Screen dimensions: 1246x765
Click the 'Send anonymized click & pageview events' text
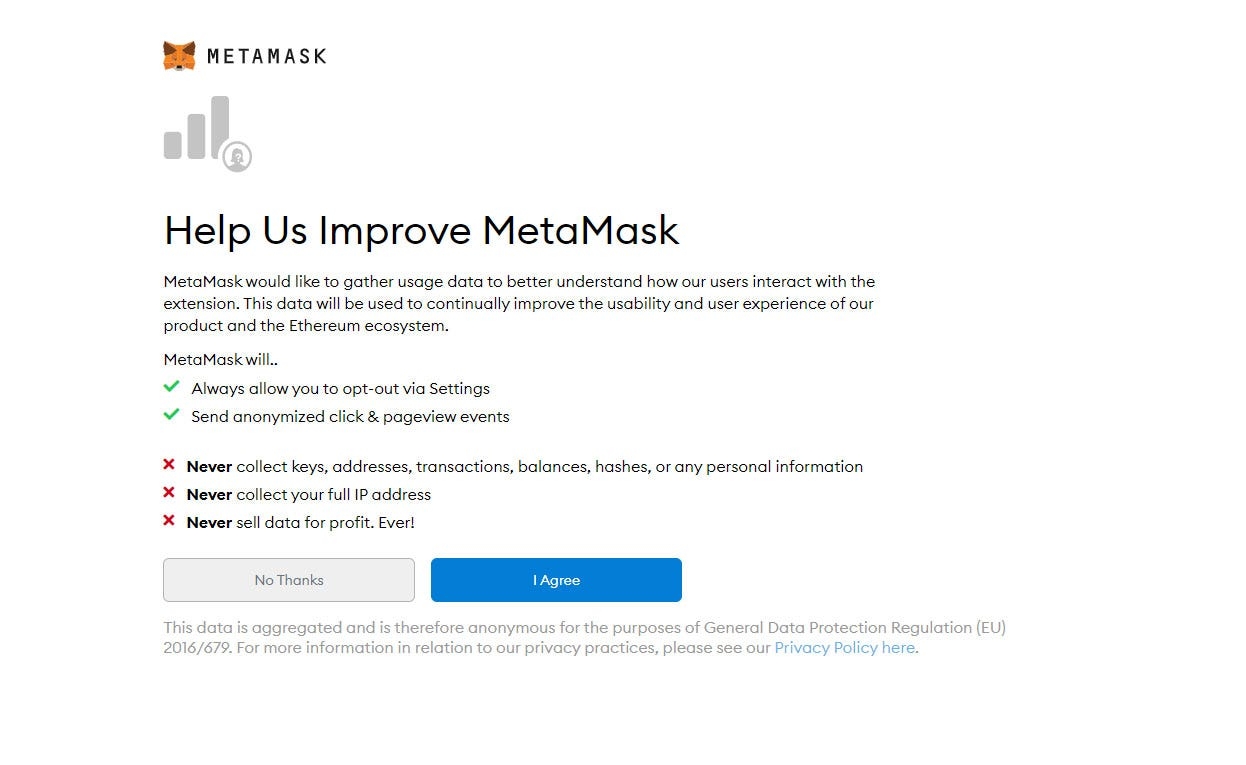(350, 416)
